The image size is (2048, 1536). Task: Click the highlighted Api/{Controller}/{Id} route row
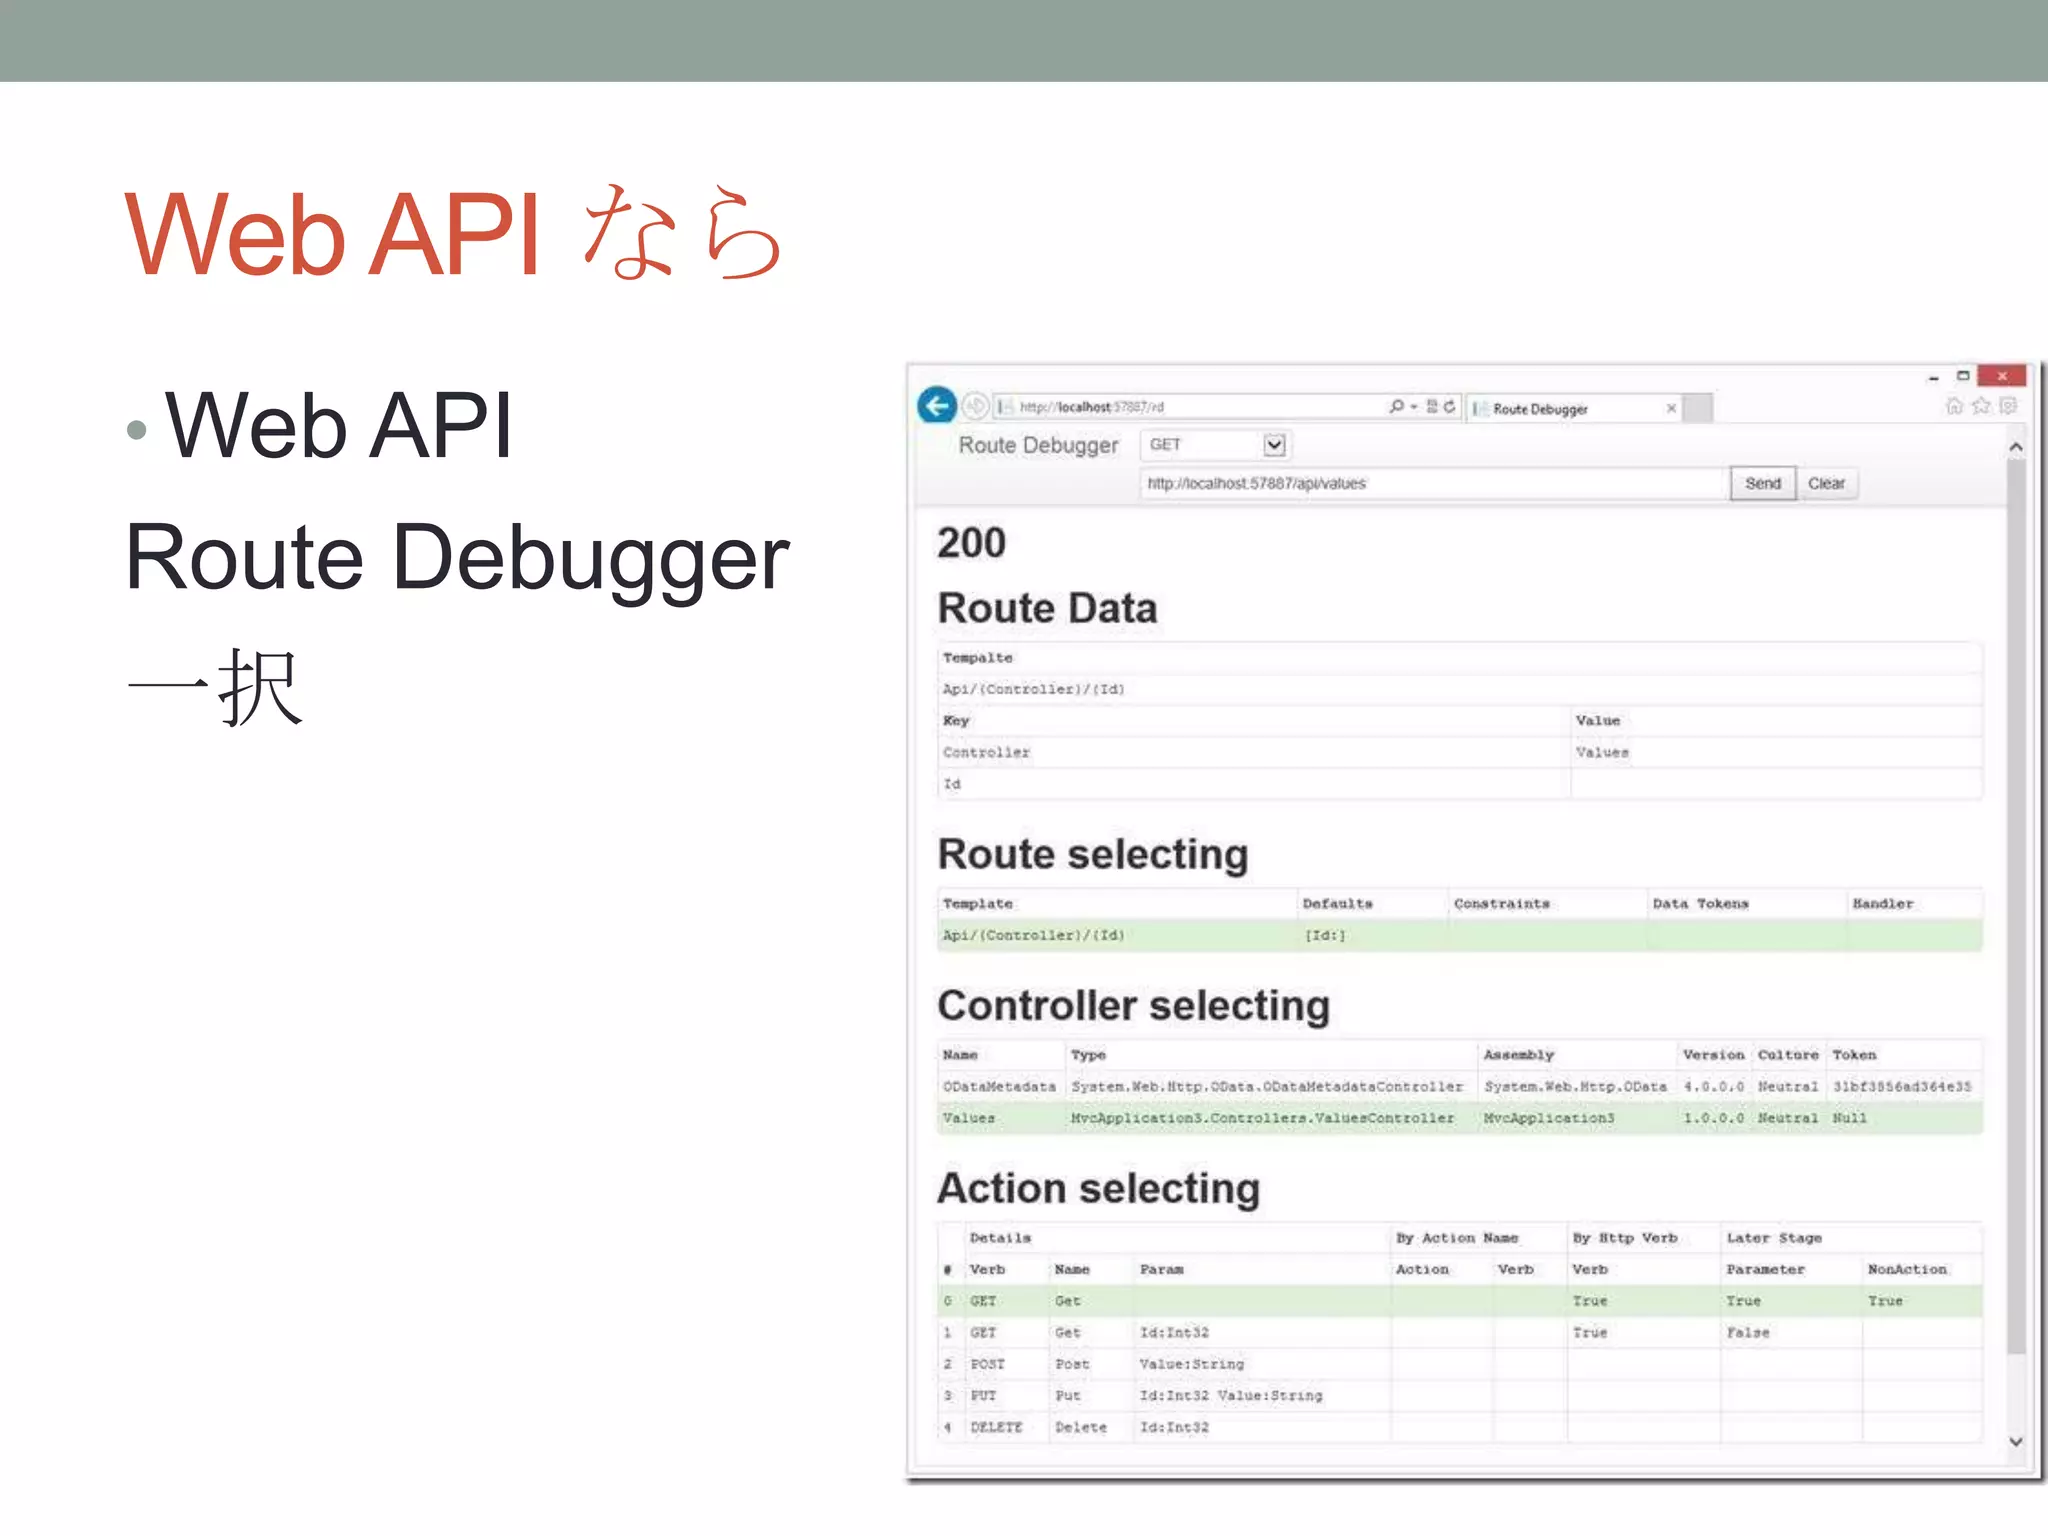1460,935
